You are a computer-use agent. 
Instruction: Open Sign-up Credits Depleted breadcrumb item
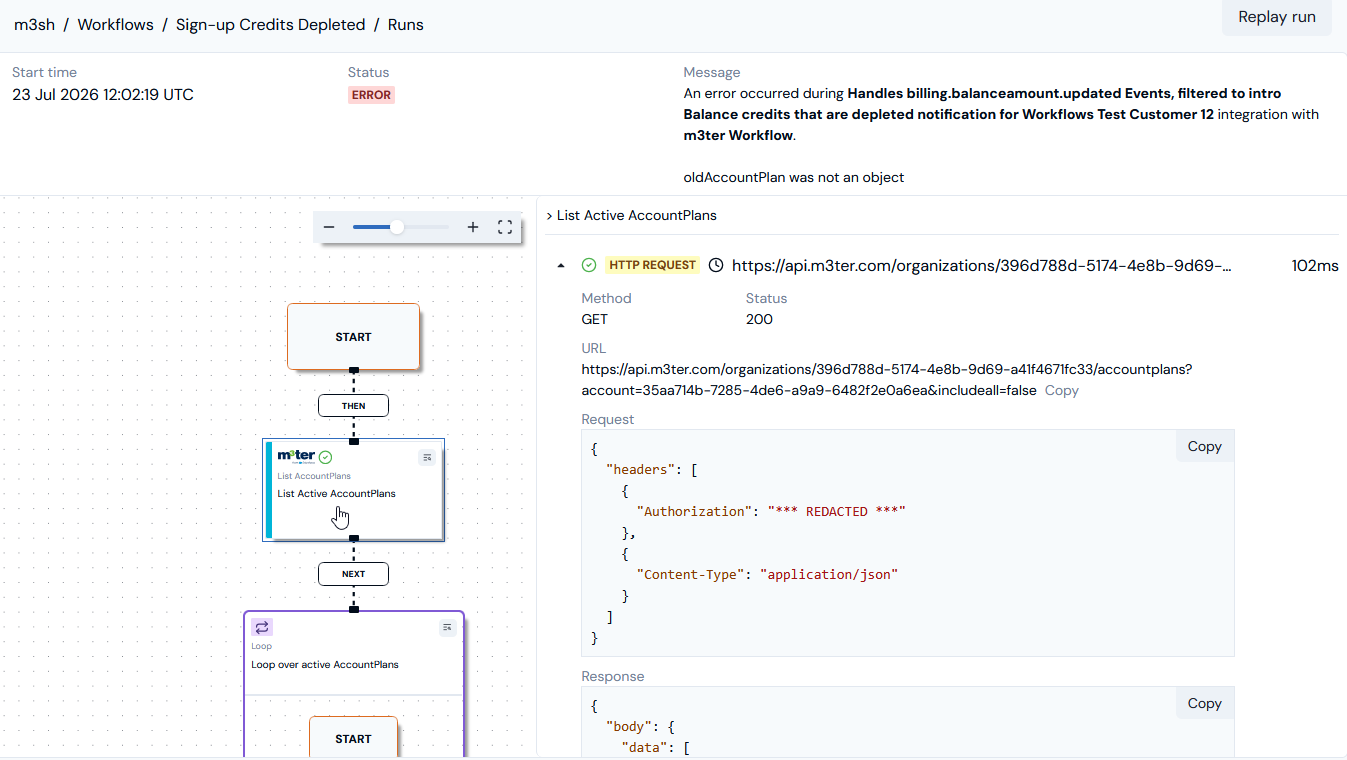click(x=271, y=25)
